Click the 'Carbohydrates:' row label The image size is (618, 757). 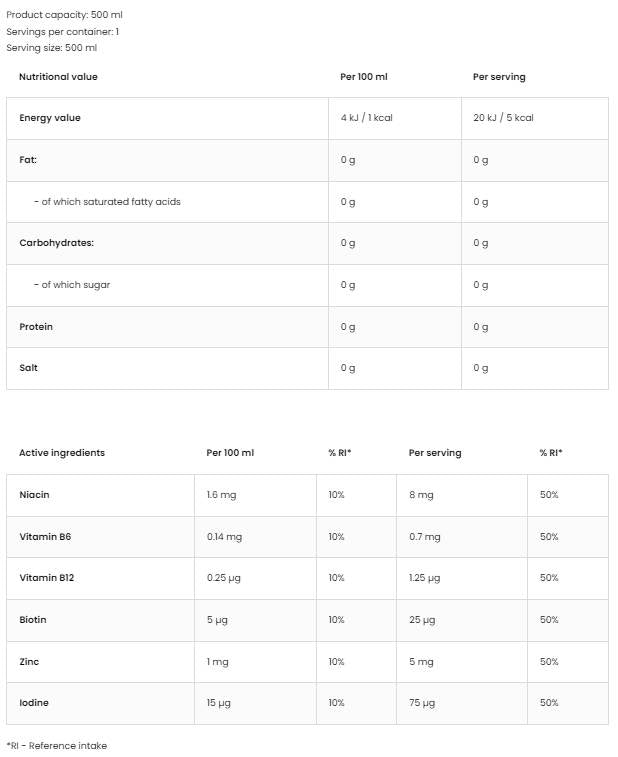click(x=56, y=243)
